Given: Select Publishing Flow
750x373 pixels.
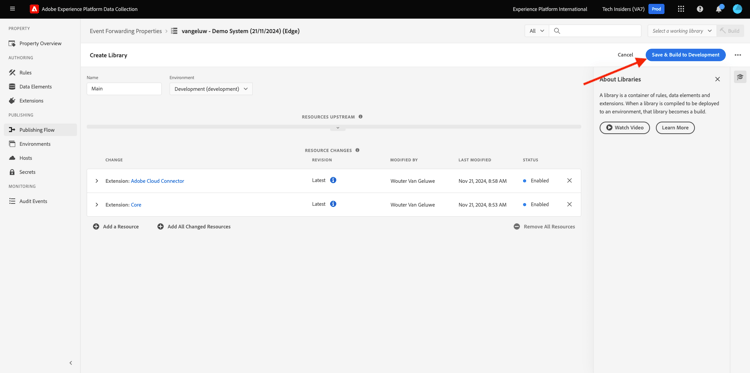Looking at the screenshot, I should click(40, 130).
